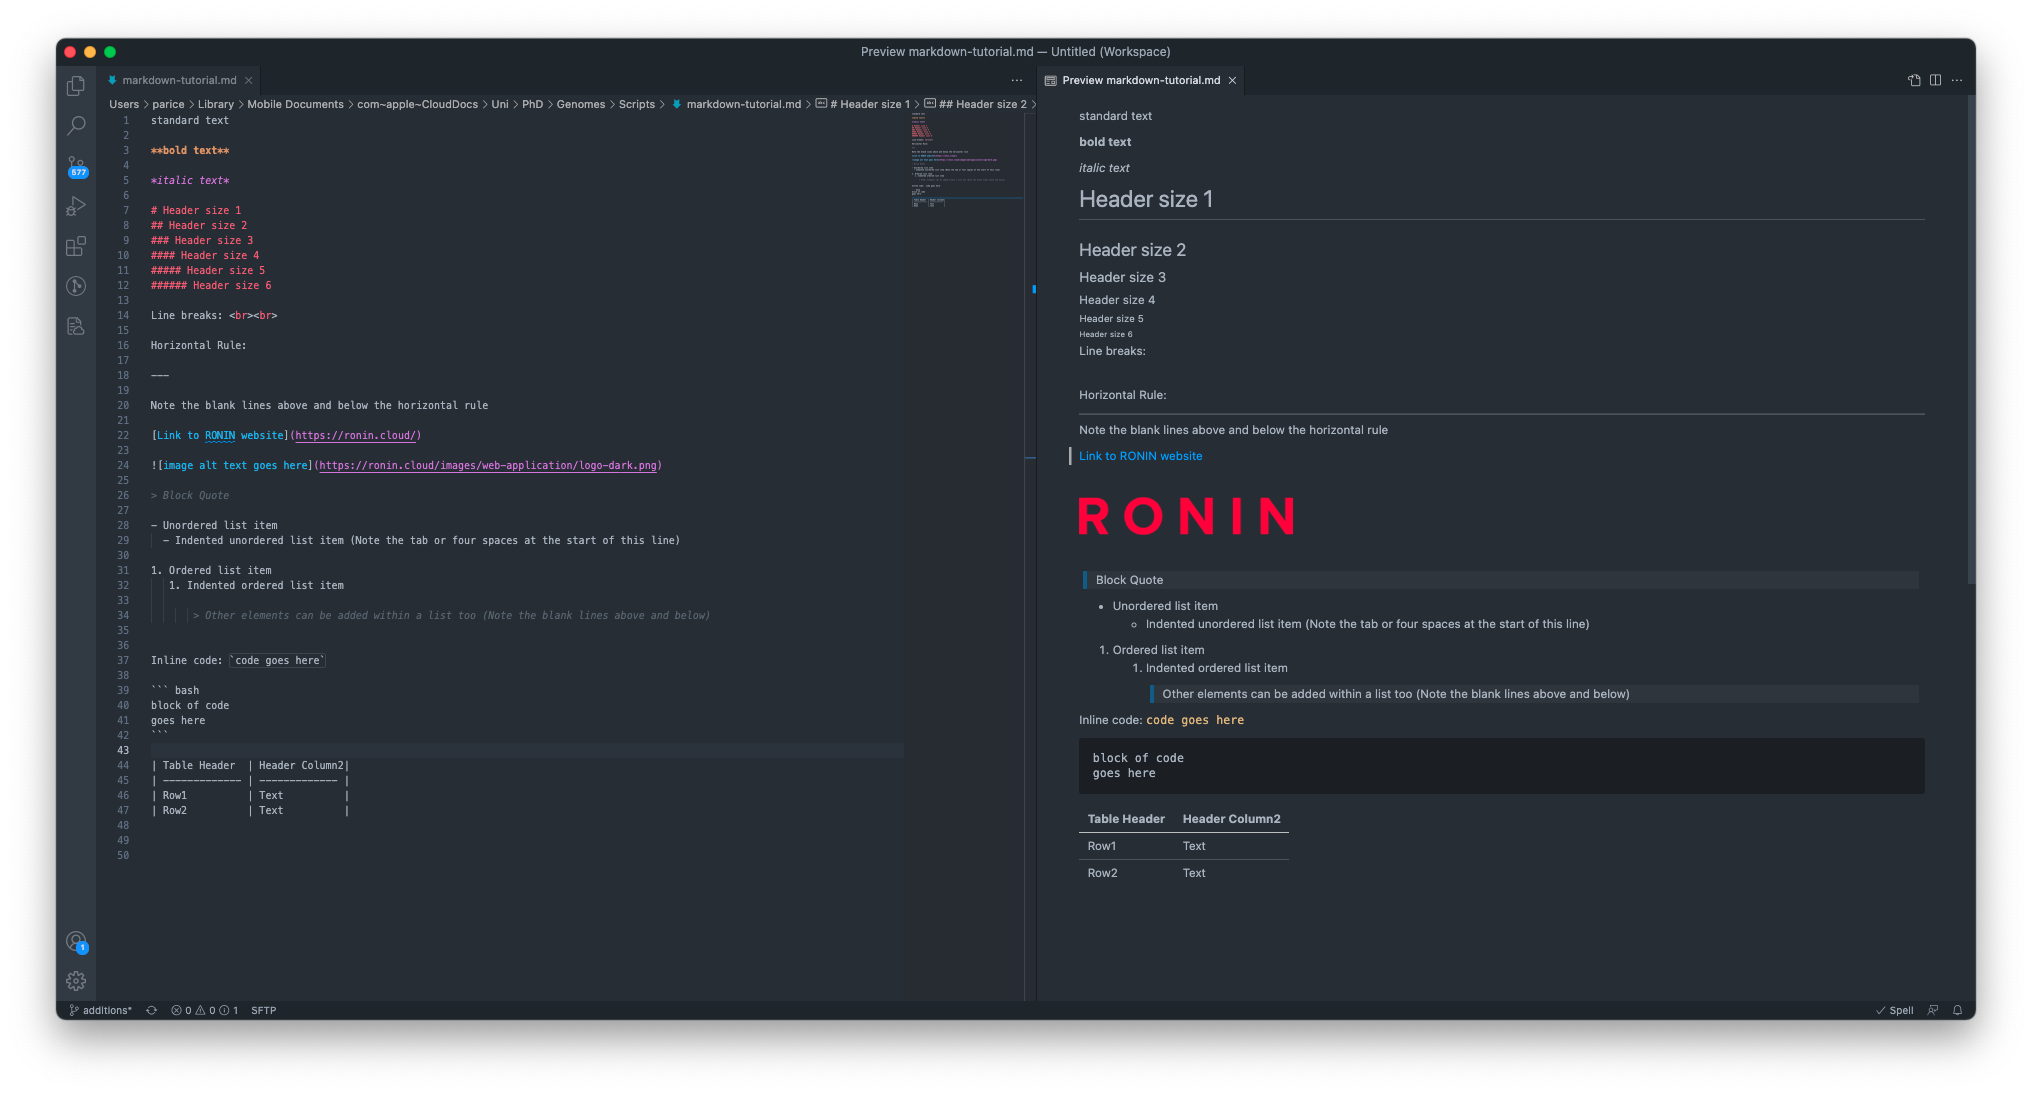This screenshot has height=1094, width=2032.
Task: Select the Preview markdown-tutorial.md tab
Action: (x=1140, y=80)
